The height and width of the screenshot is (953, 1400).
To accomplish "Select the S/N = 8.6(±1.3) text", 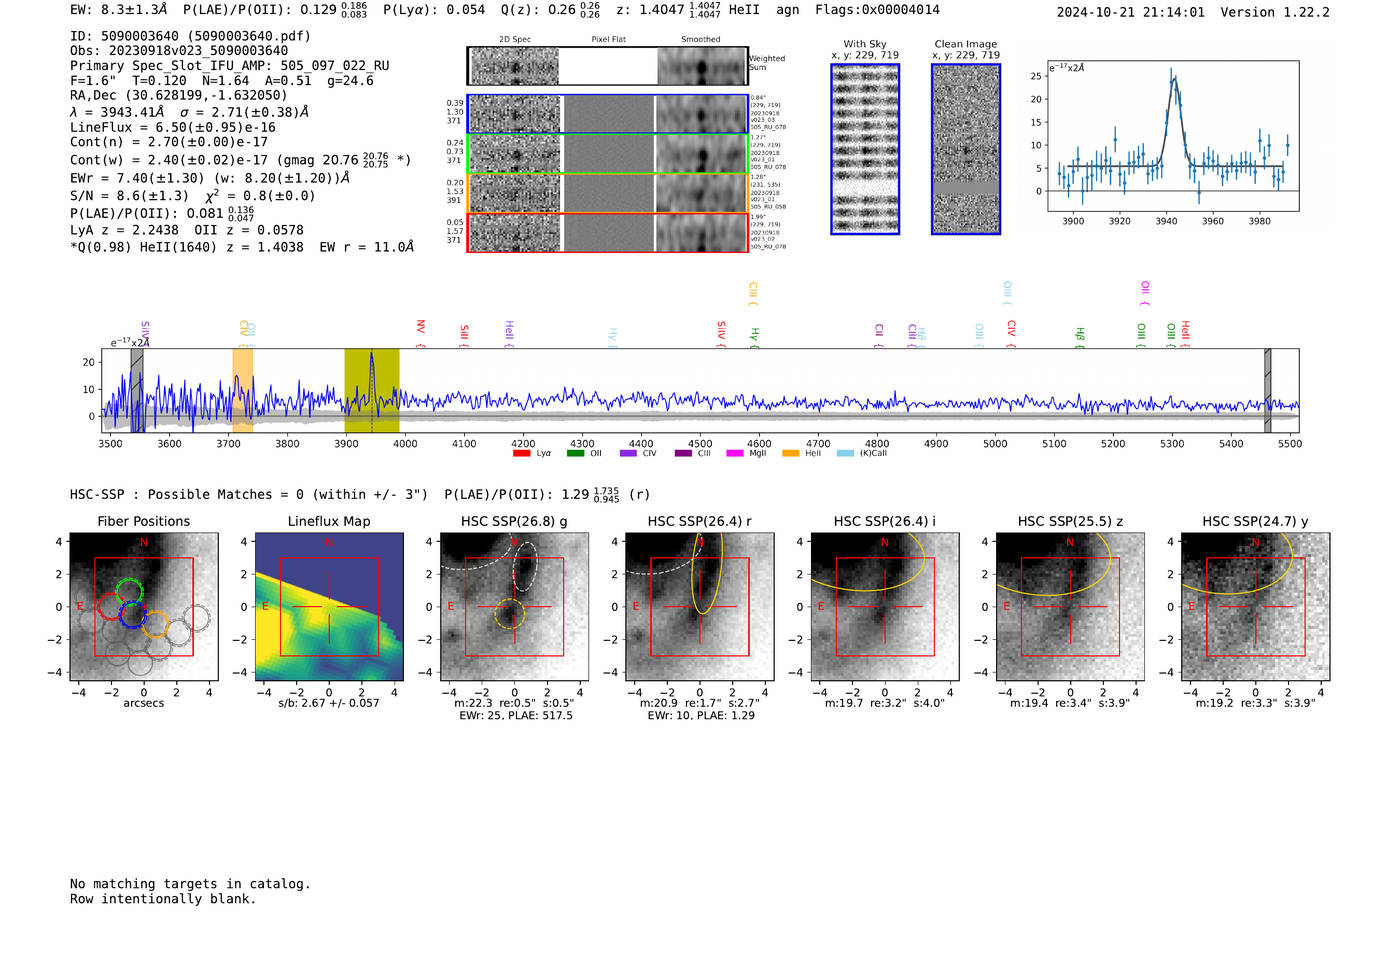I will 129,196.
